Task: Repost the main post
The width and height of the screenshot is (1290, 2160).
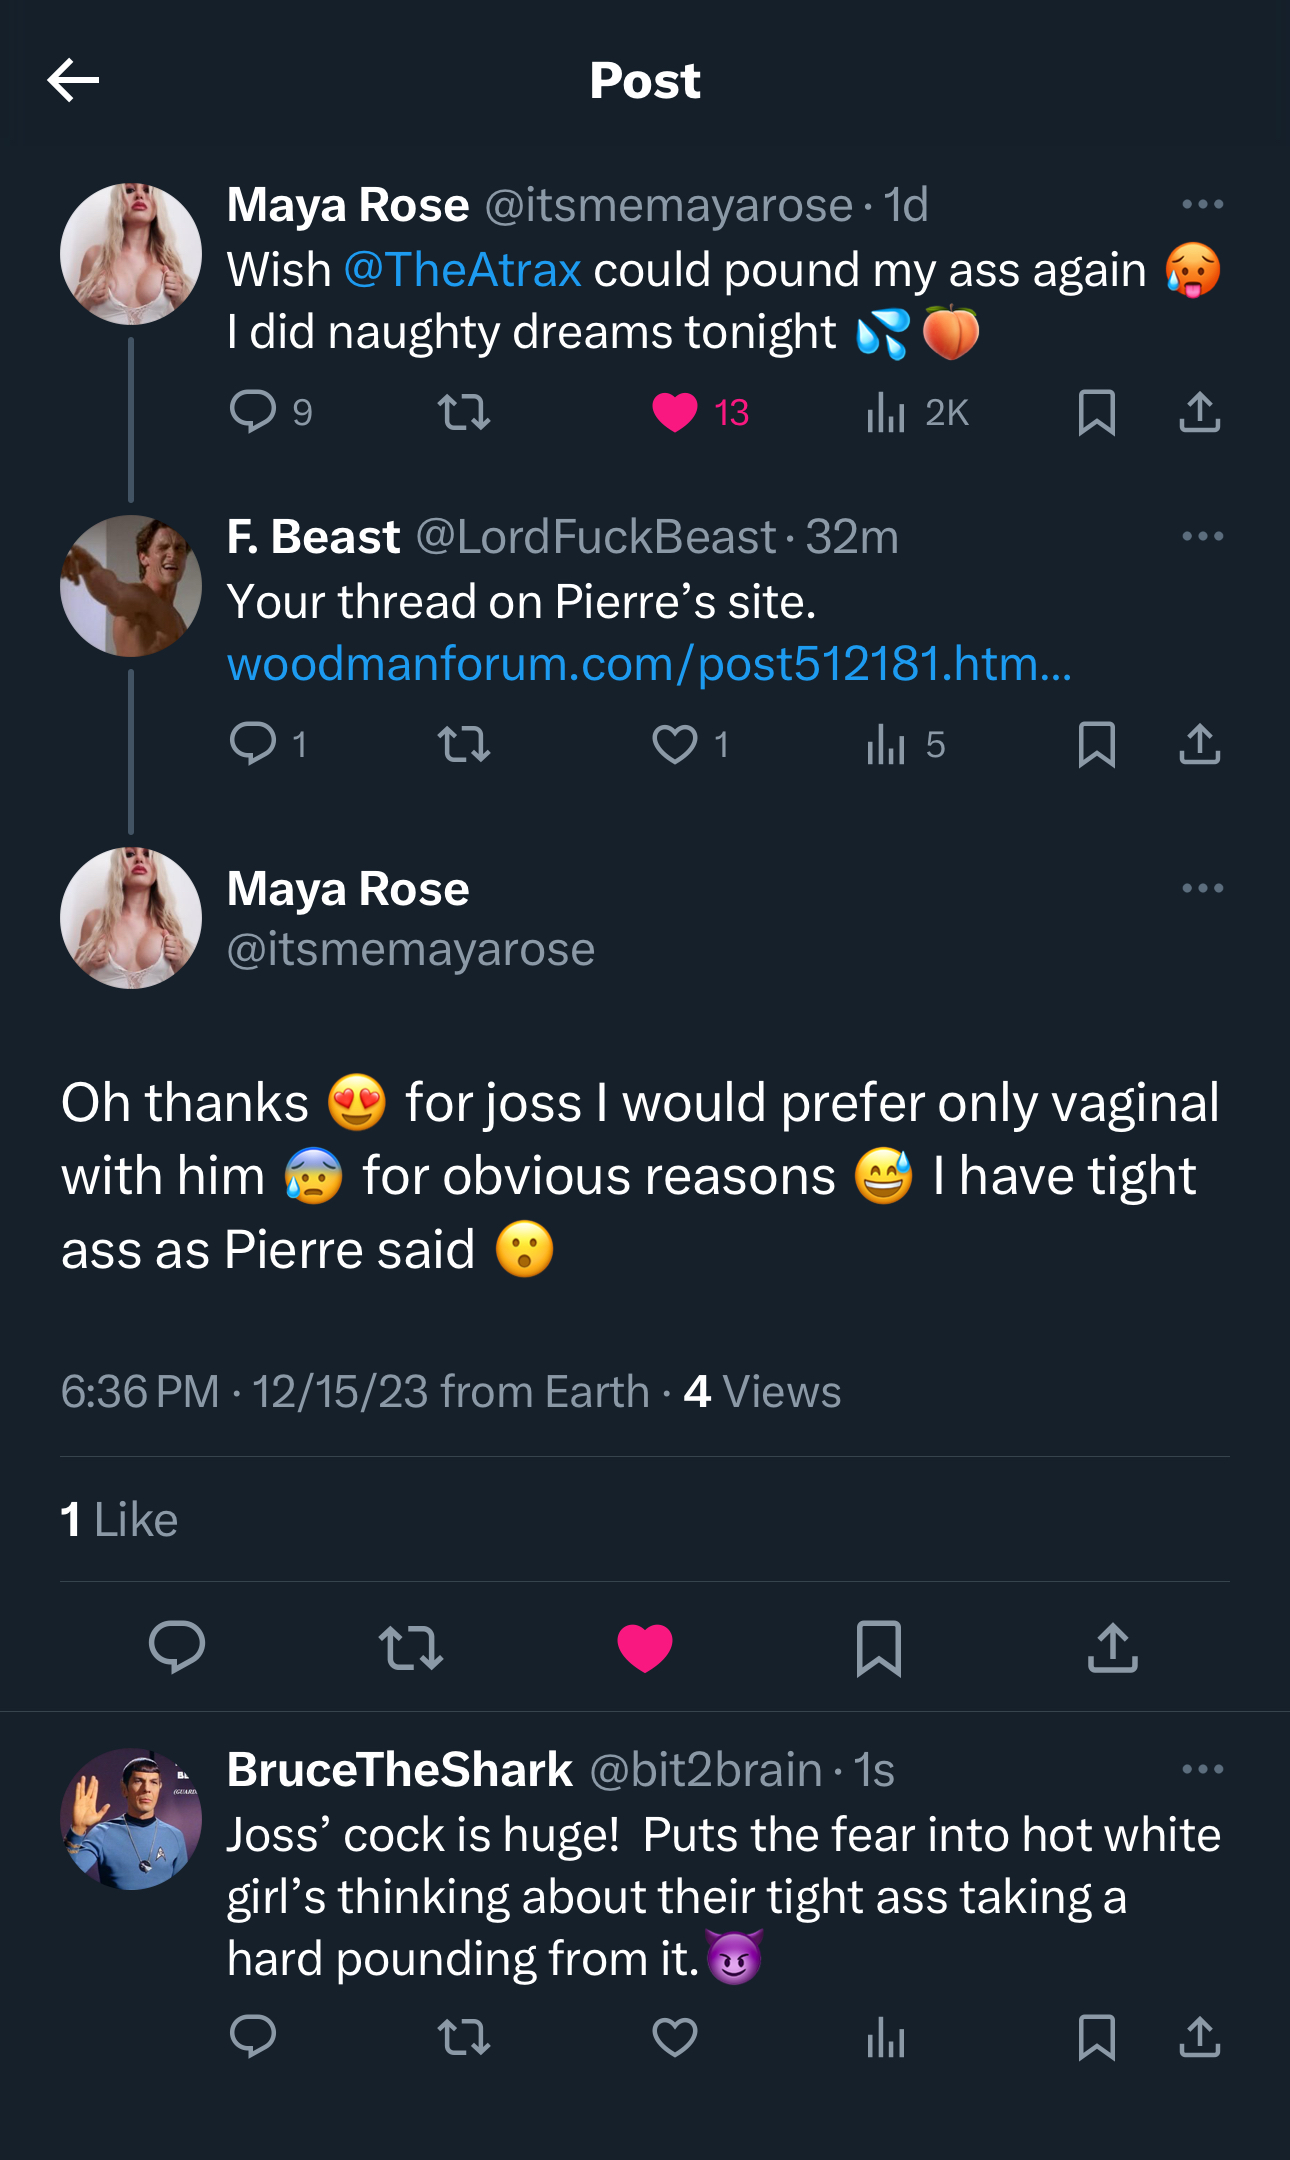Action: (x=411, y=1647)
